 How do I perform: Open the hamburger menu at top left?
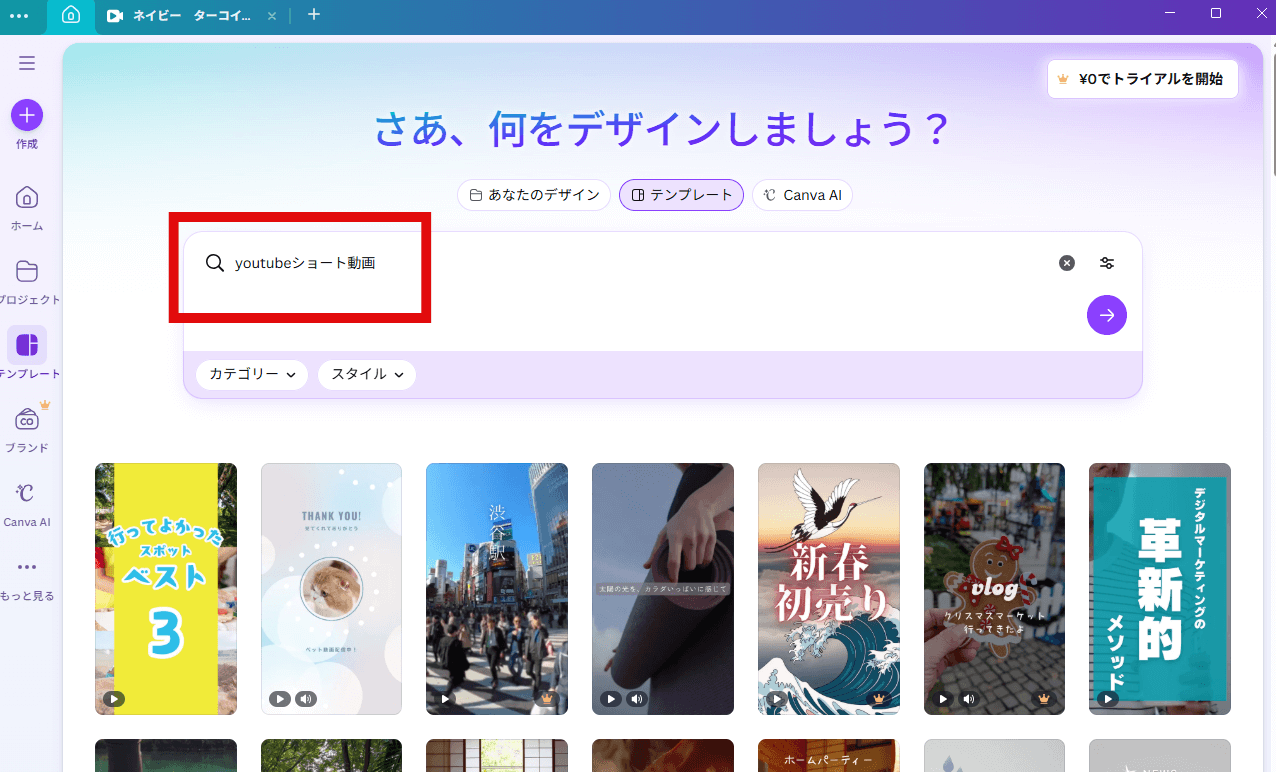tap(26, 63)
